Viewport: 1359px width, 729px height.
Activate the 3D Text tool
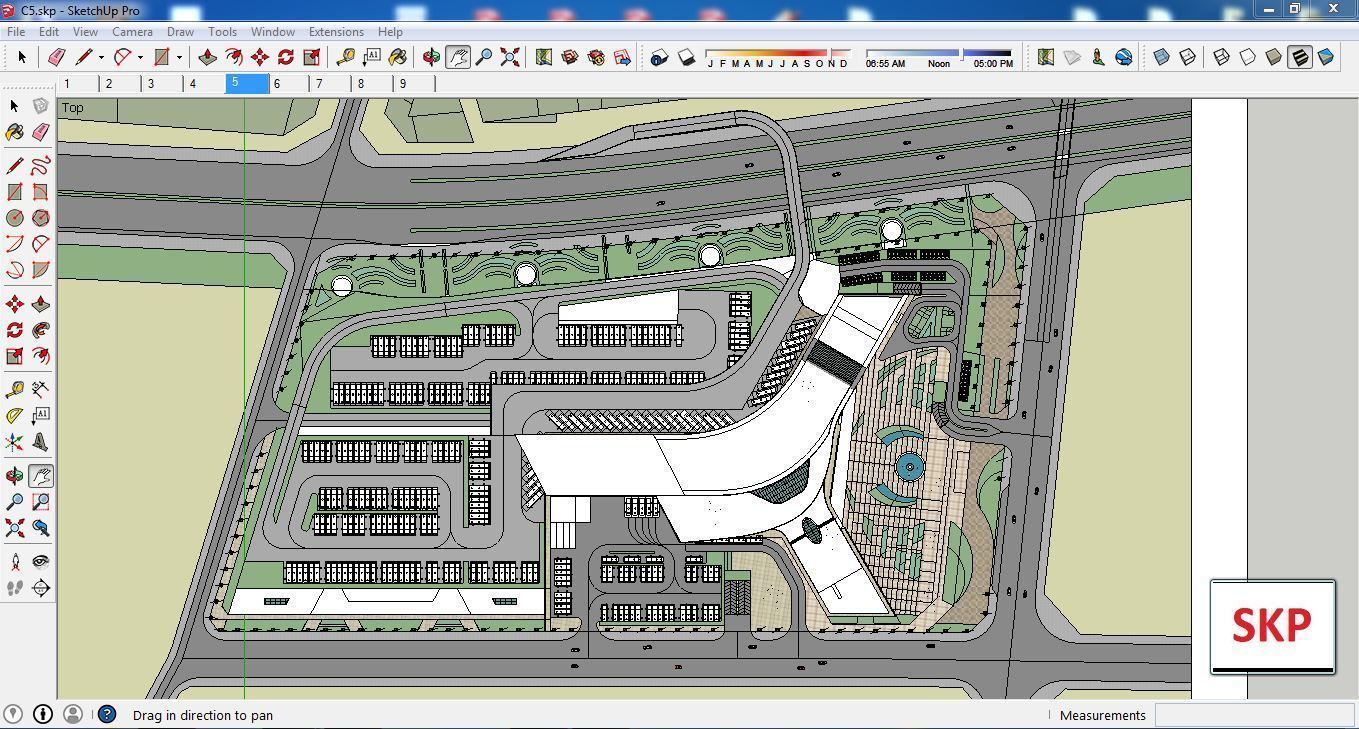pos(40,441)
